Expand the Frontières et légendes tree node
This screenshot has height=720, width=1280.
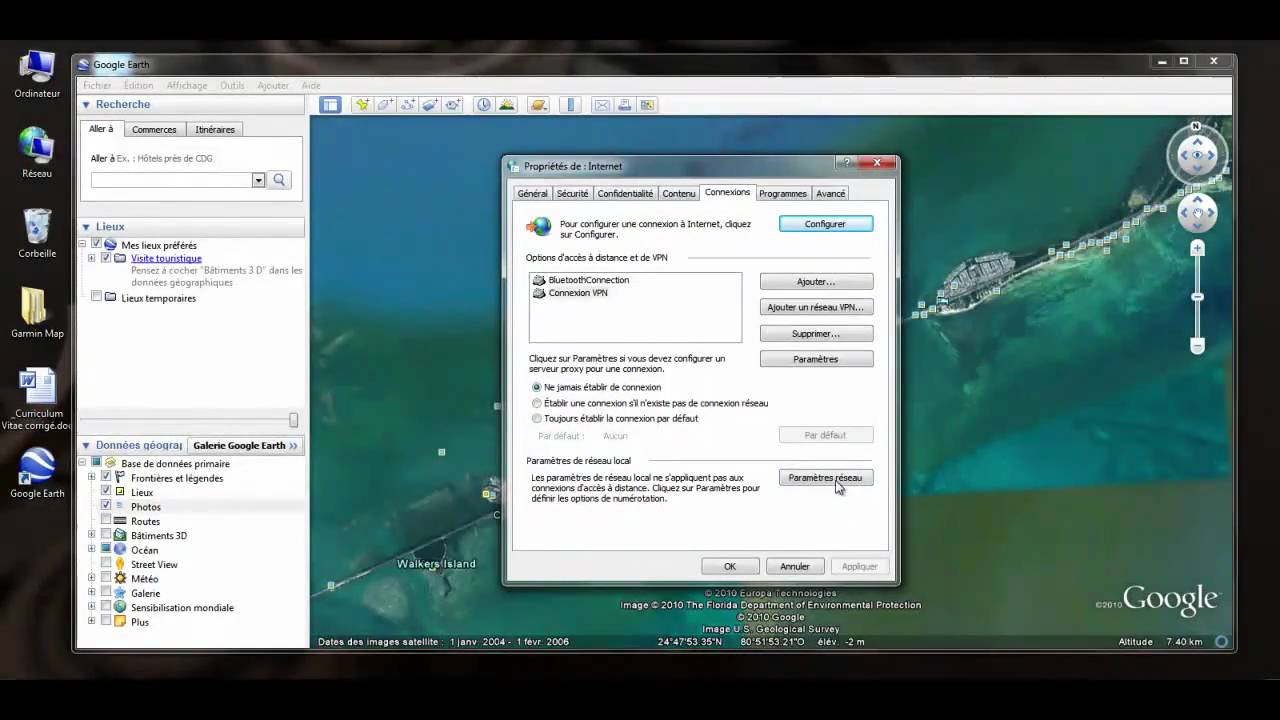92,478
